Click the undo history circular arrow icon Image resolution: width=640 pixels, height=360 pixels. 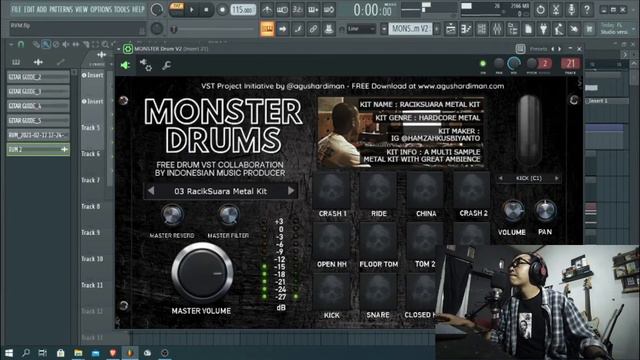coord(540,9)
